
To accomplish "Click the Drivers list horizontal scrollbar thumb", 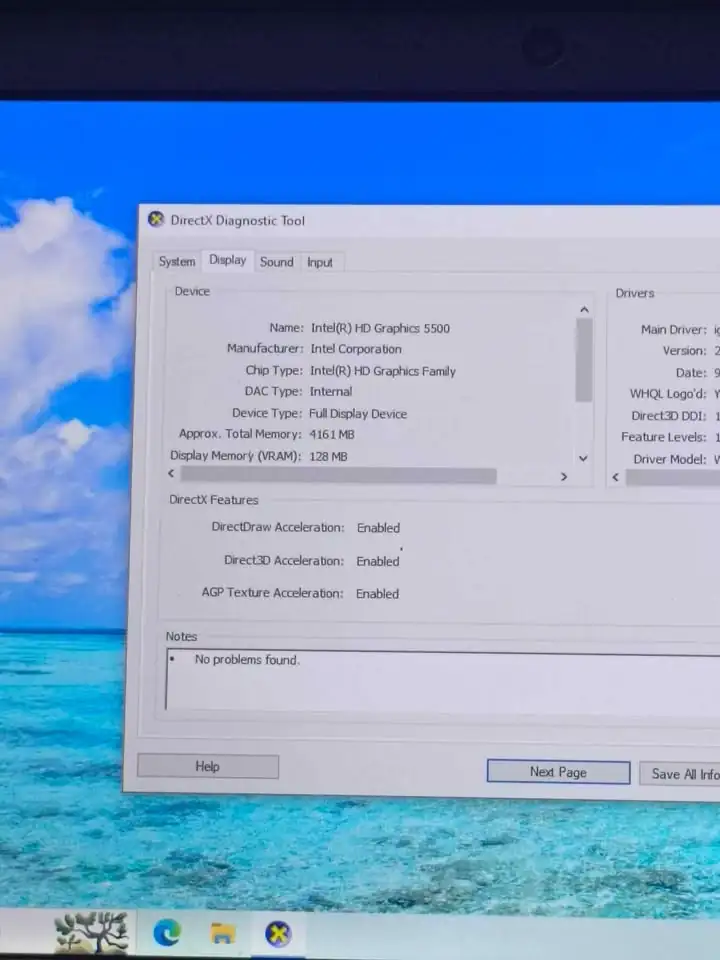I will tap(673, 478).
